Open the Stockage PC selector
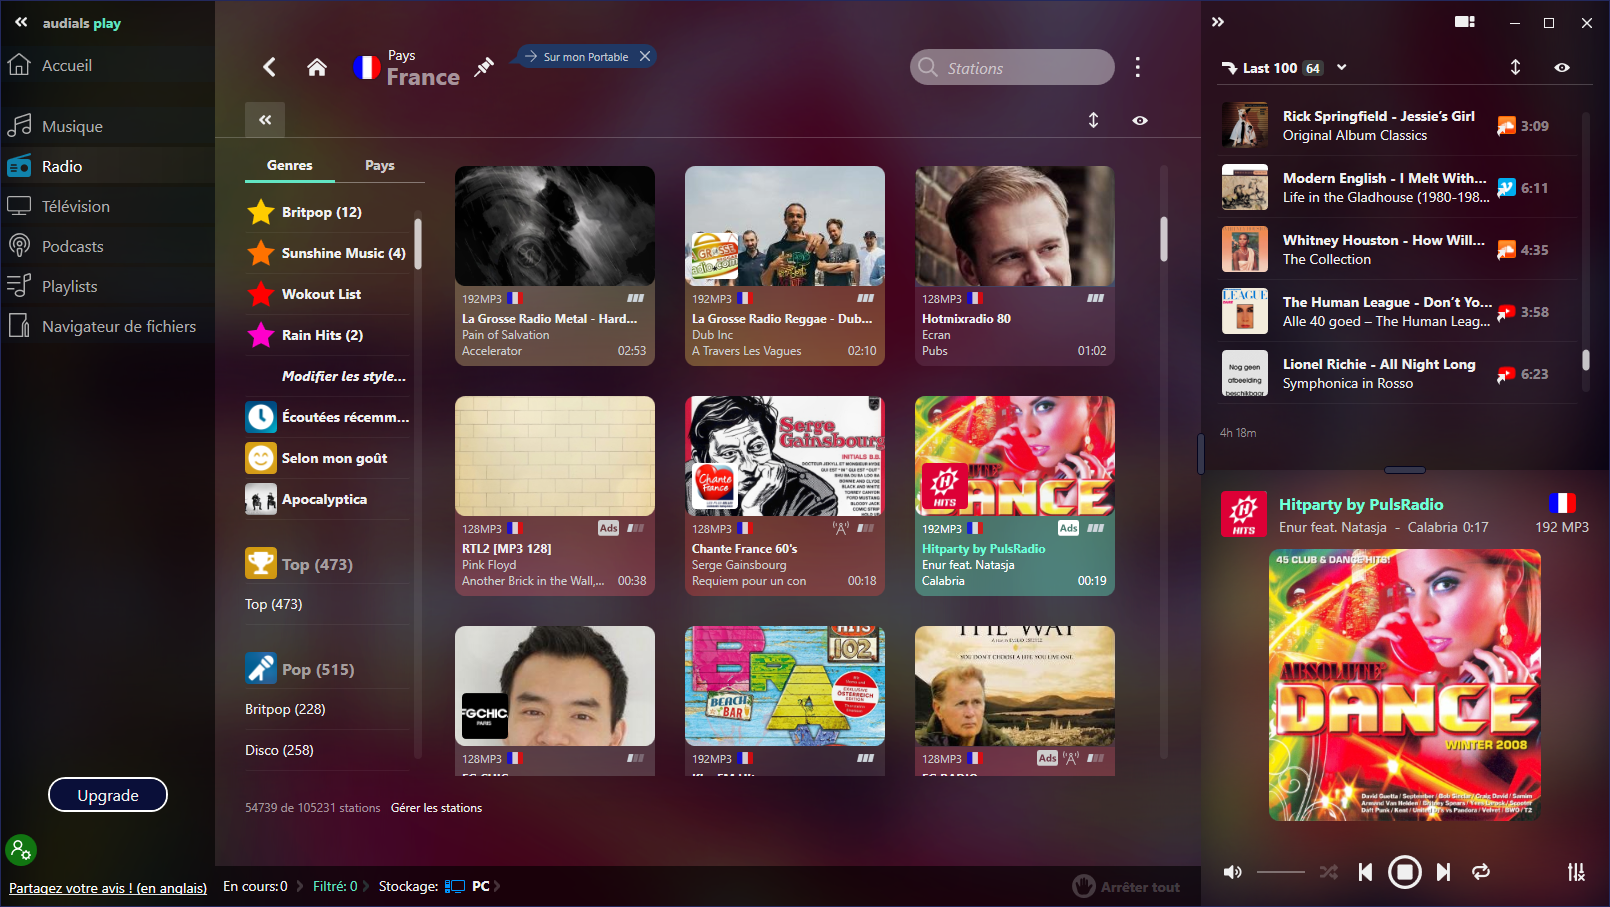The height and width of the screenshot is (907, 1610). coord(438,886)
